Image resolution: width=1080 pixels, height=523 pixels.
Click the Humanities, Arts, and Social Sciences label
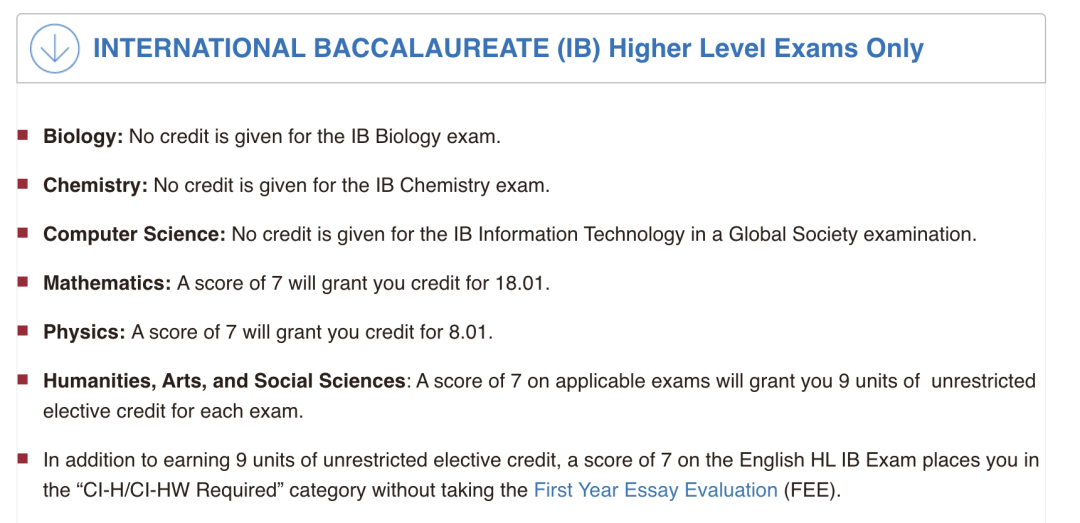coord(224,382)
